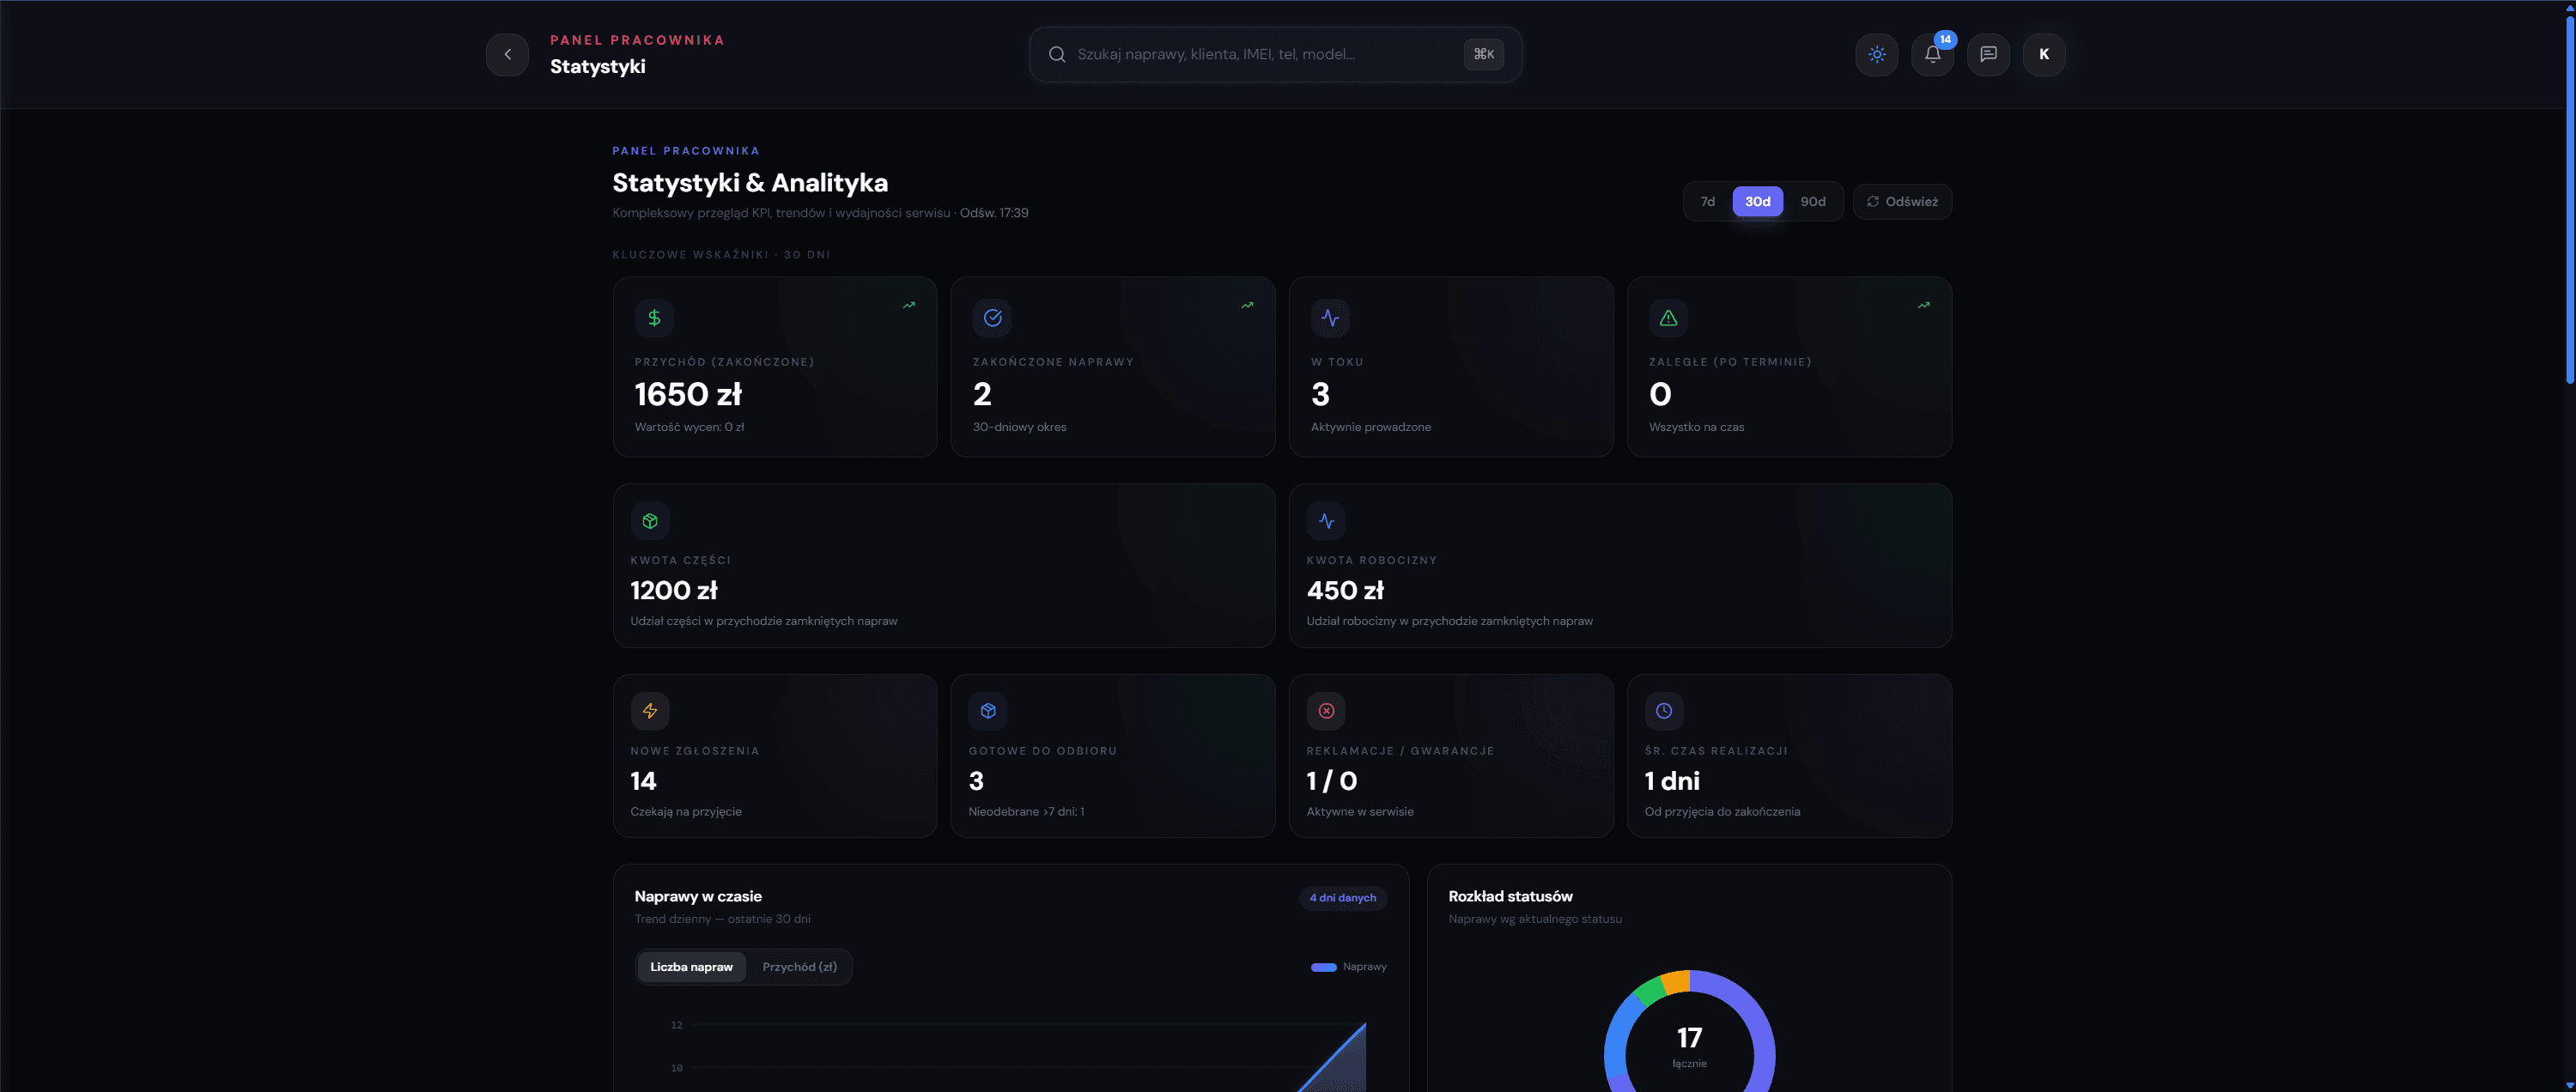
Task: Click the pulse icon on Kwota robocizny
Action: point(1326,521)
